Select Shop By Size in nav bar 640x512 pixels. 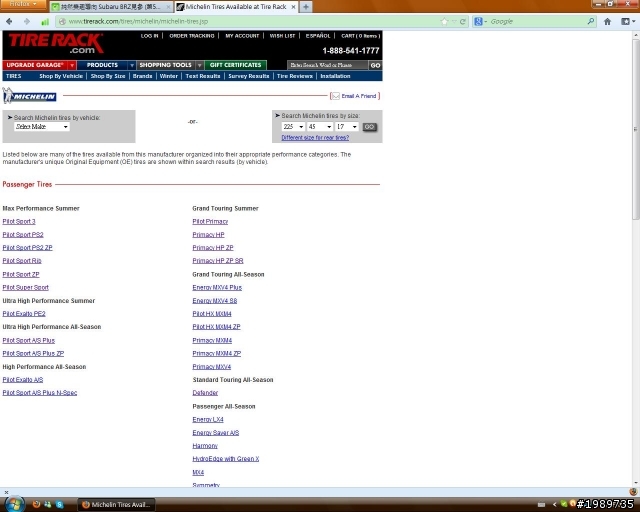coord(108,76)
